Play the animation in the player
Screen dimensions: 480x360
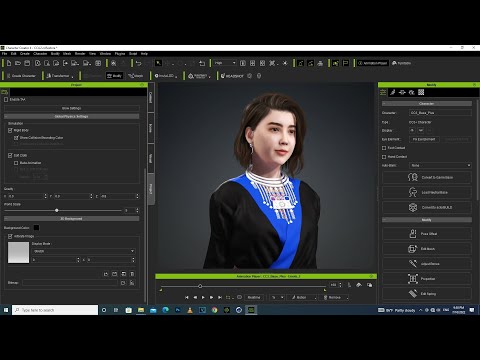[x=203, y=297]
